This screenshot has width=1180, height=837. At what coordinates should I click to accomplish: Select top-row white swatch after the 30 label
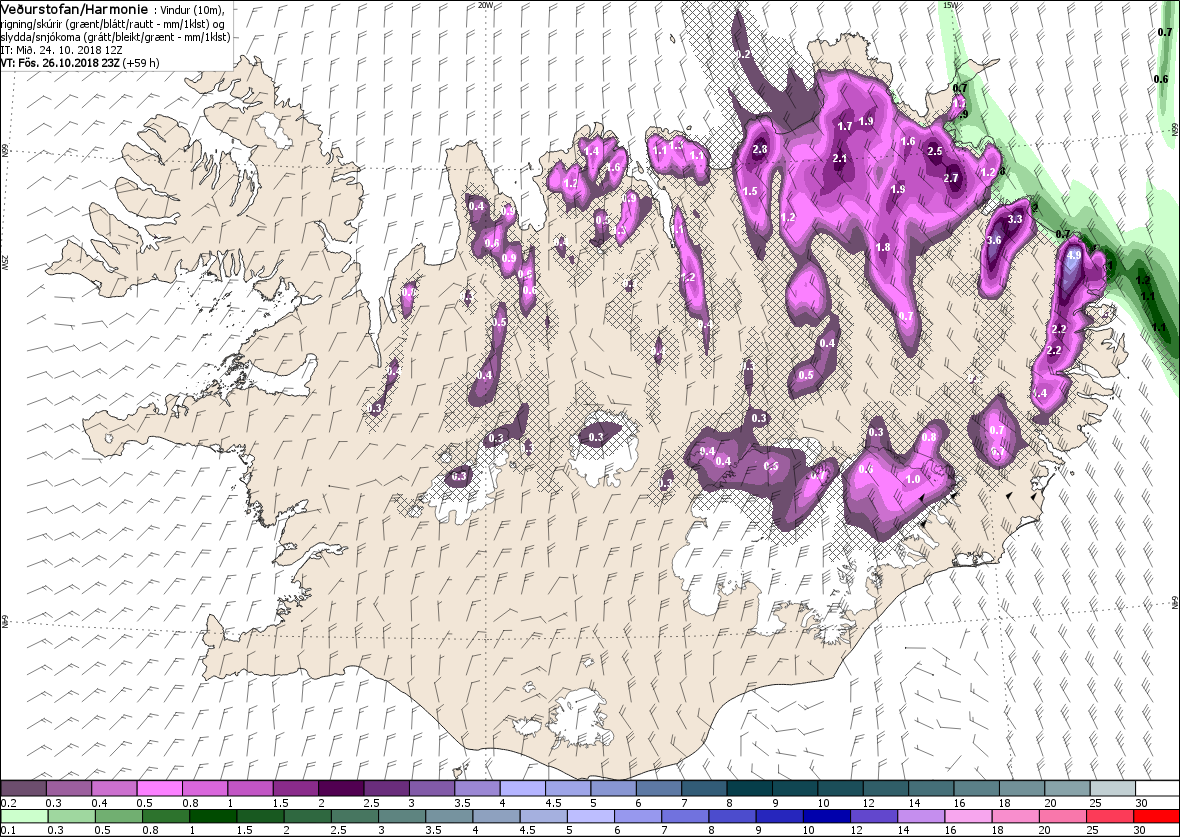tap(1158, 788)
